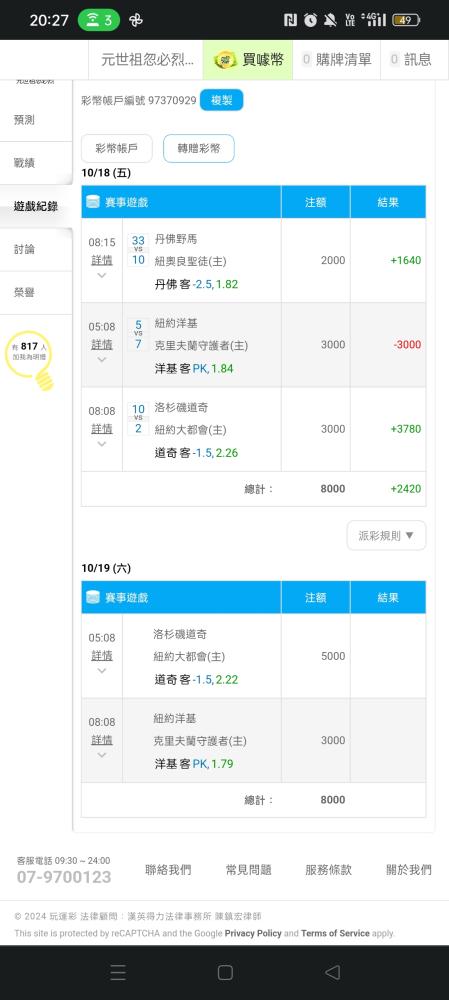Screen dimensions: 449x1000
Task: Open the 彩幣帳戶 button
Action: click(x=117, y=149)
